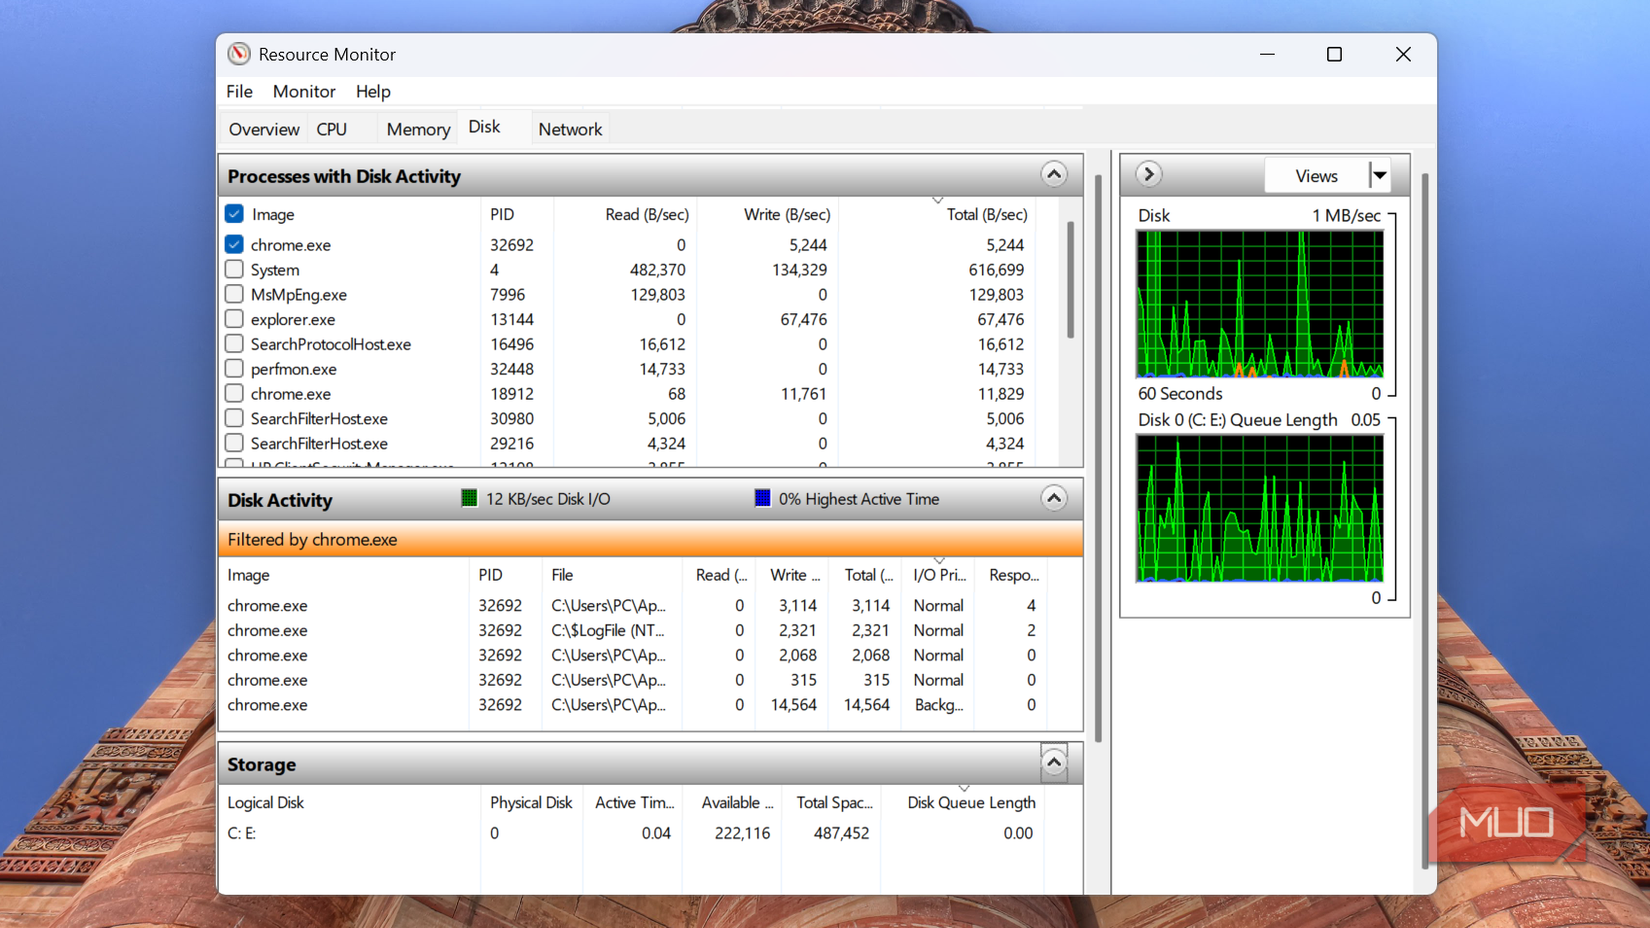The height and width of the screenshot is (928, 1650).
Task: Toggle the Image select-all checkbox
Action: pos(234,214)
